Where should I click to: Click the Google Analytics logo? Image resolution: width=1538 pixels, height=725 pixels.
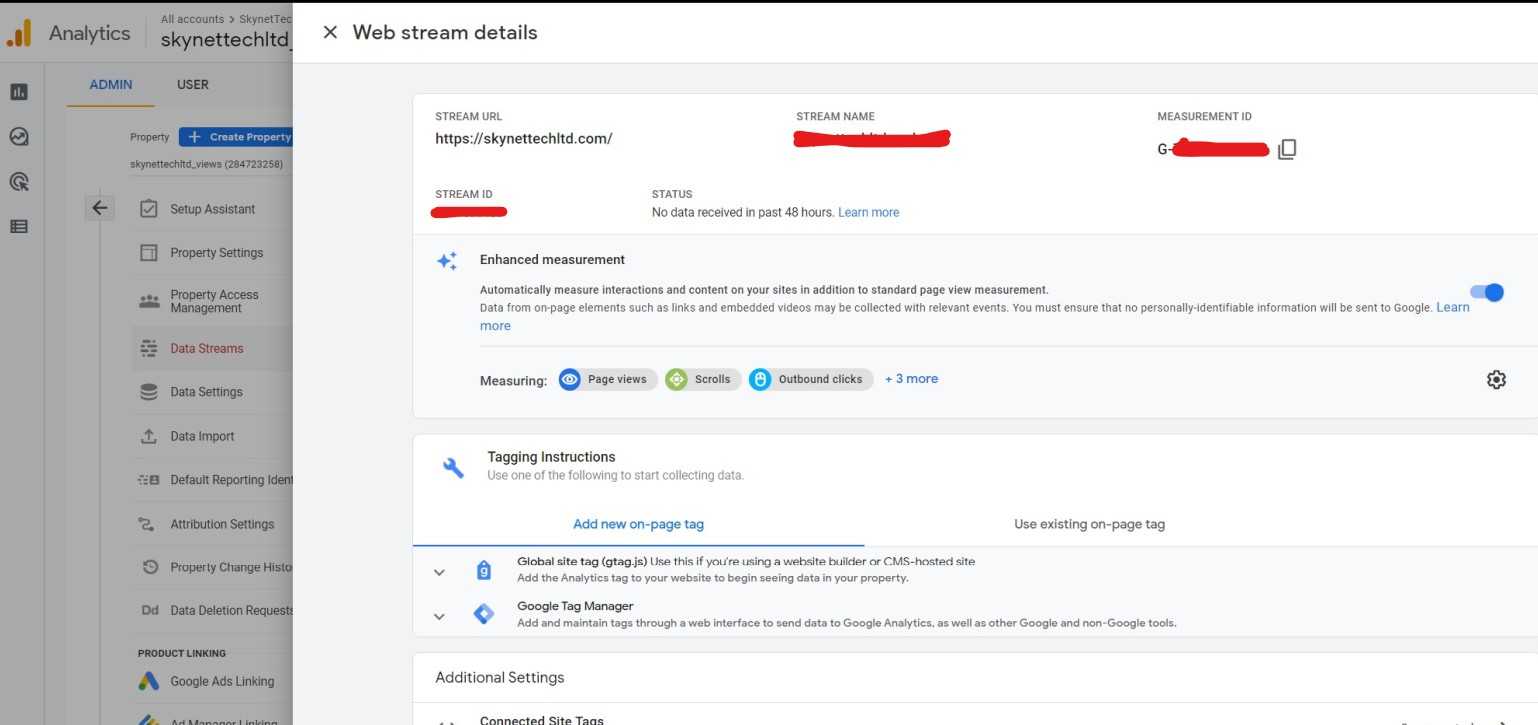click(x=18, y=33)
